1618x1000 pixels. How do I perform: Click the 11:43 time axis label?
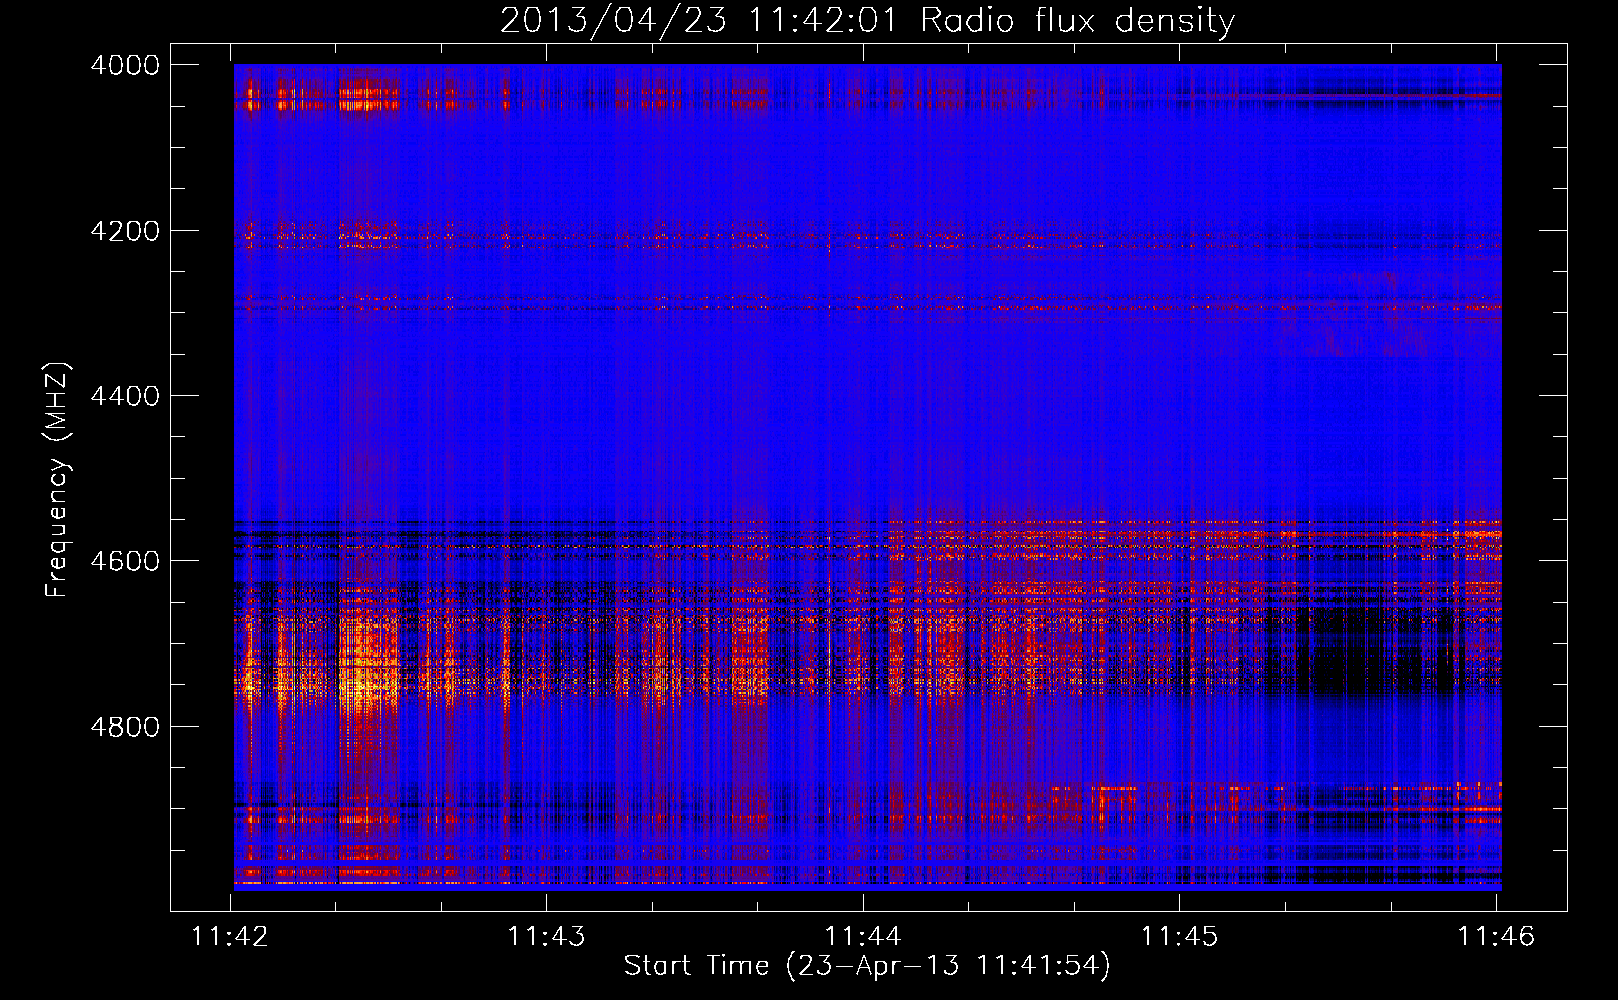pyautogui.click(x=546, y=937)
